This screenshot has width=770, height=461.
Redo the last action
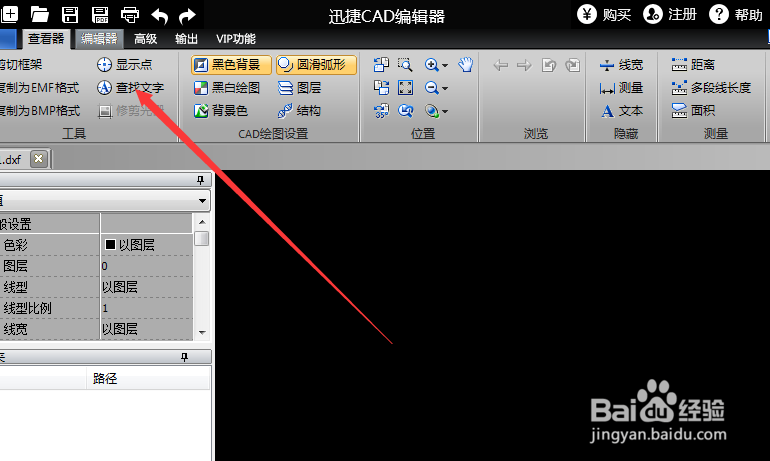(x=187, y=16)
